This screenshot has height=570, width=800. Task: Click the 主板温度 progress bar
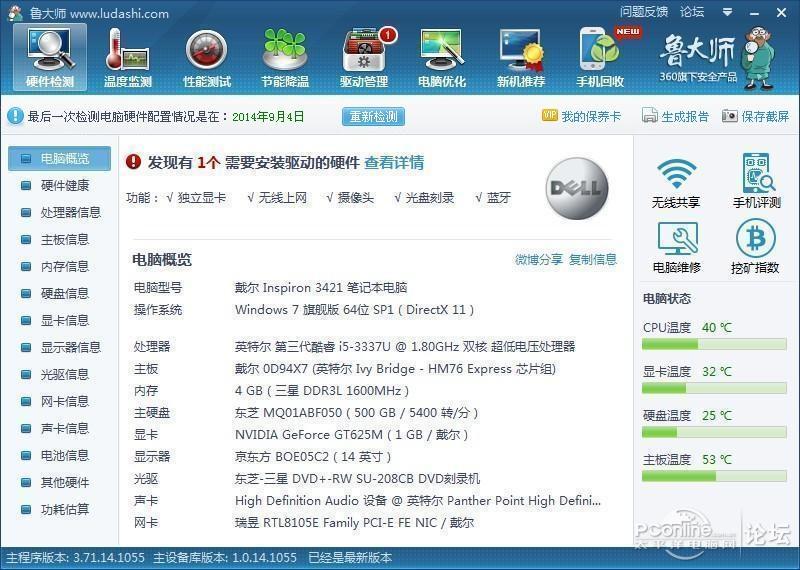714,477
